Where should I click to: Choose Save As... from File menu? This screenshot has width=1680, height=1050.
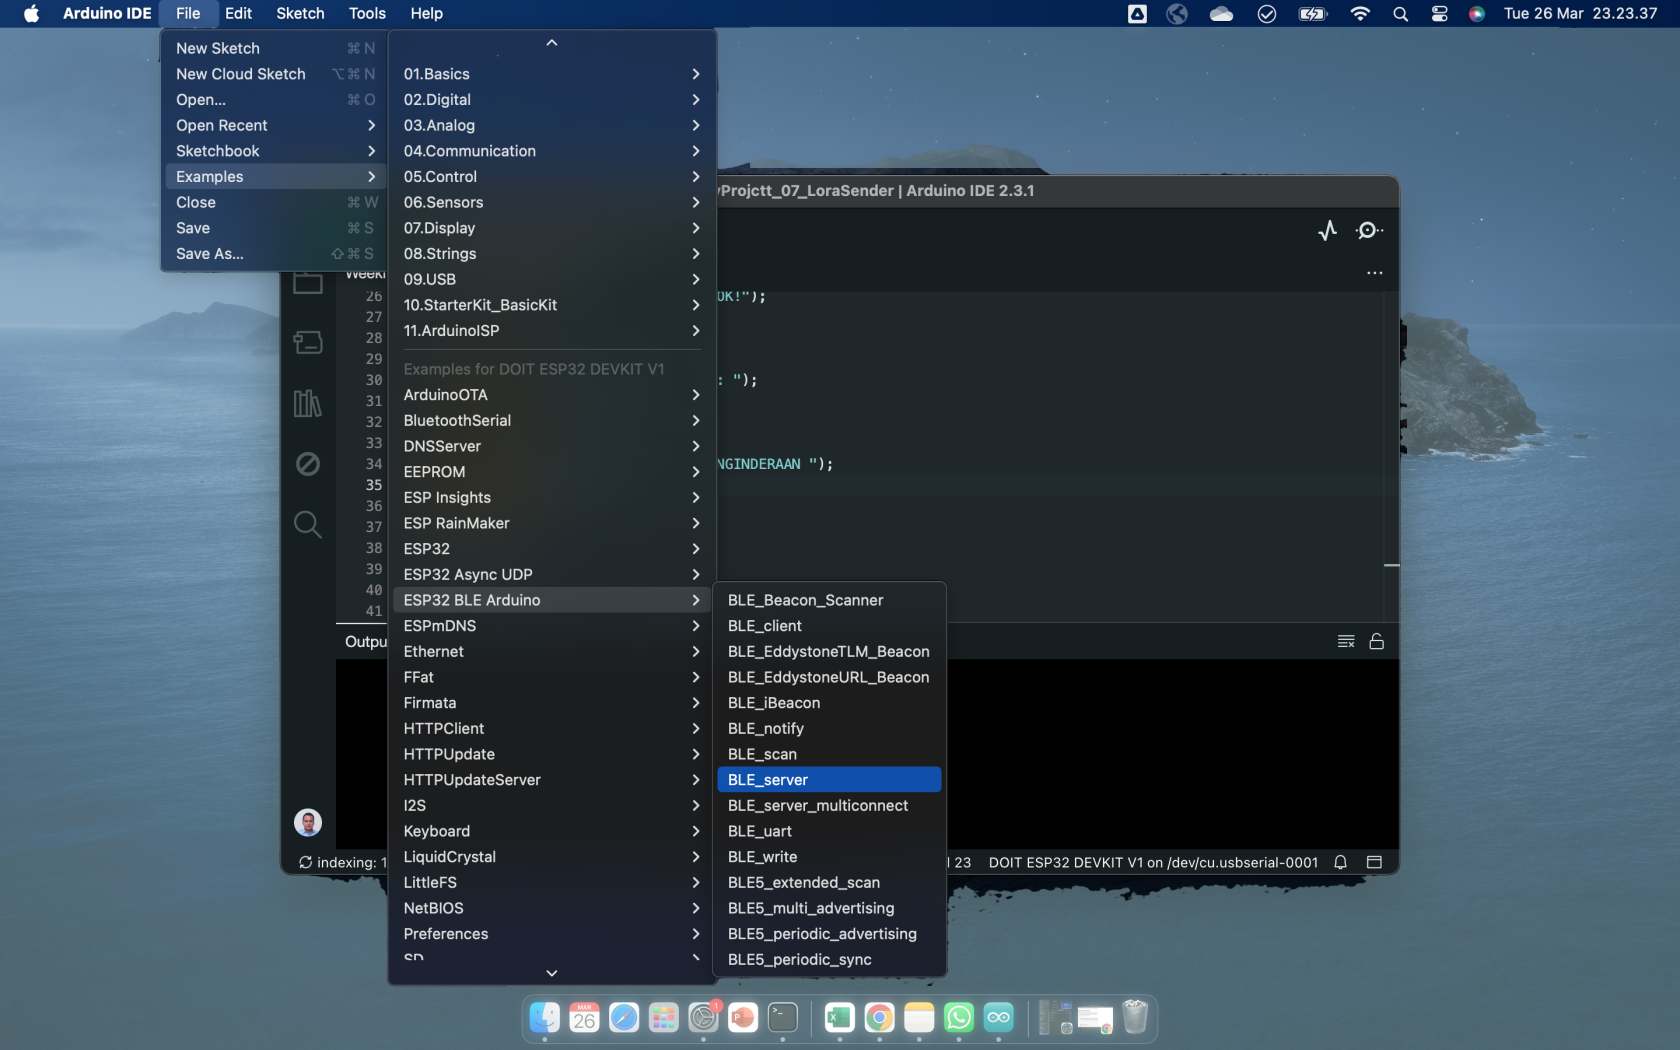pyautogui.click(x=275, y=254)
